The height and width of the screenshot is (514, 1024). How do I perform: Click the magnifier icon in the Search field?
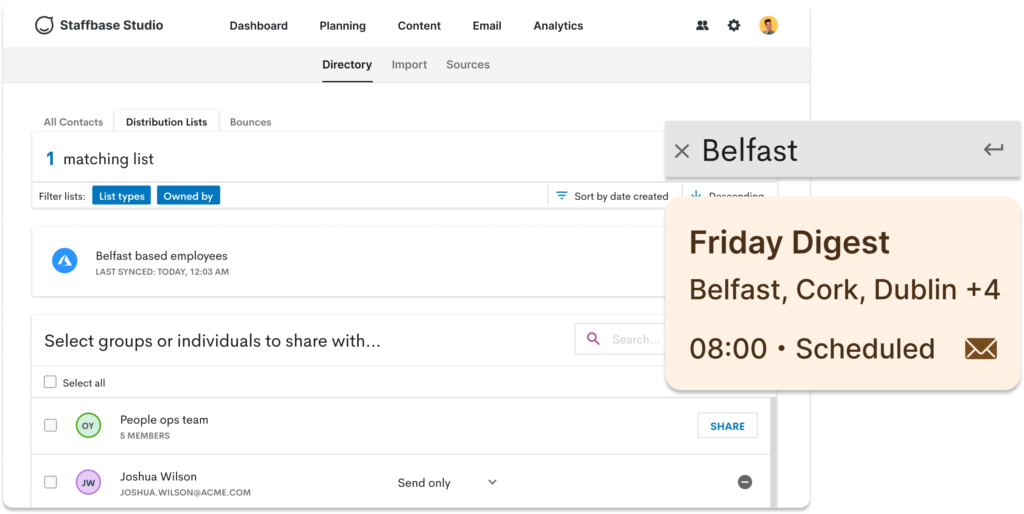click(x=593, y=338)
